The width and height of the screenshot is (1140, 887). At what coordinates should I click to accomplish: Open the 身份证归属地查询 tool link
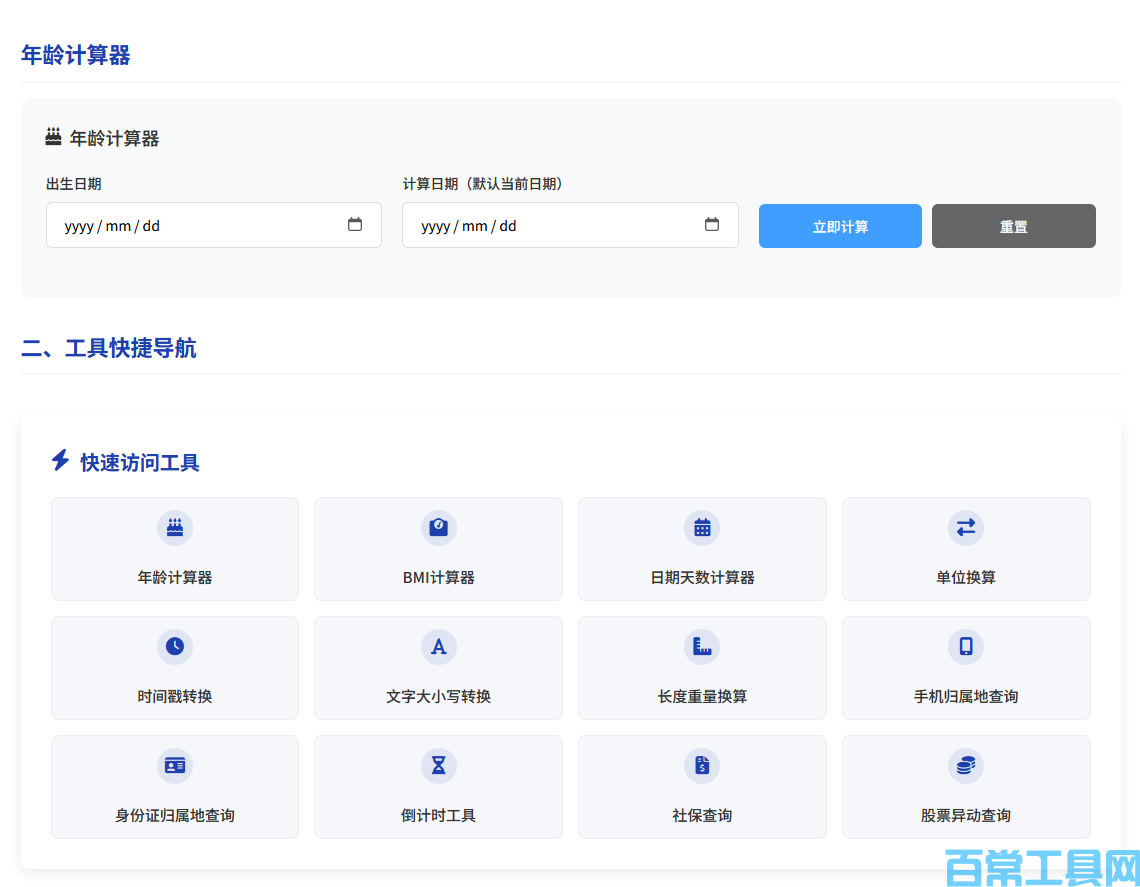pyautogui.click(x=174, y=787)
